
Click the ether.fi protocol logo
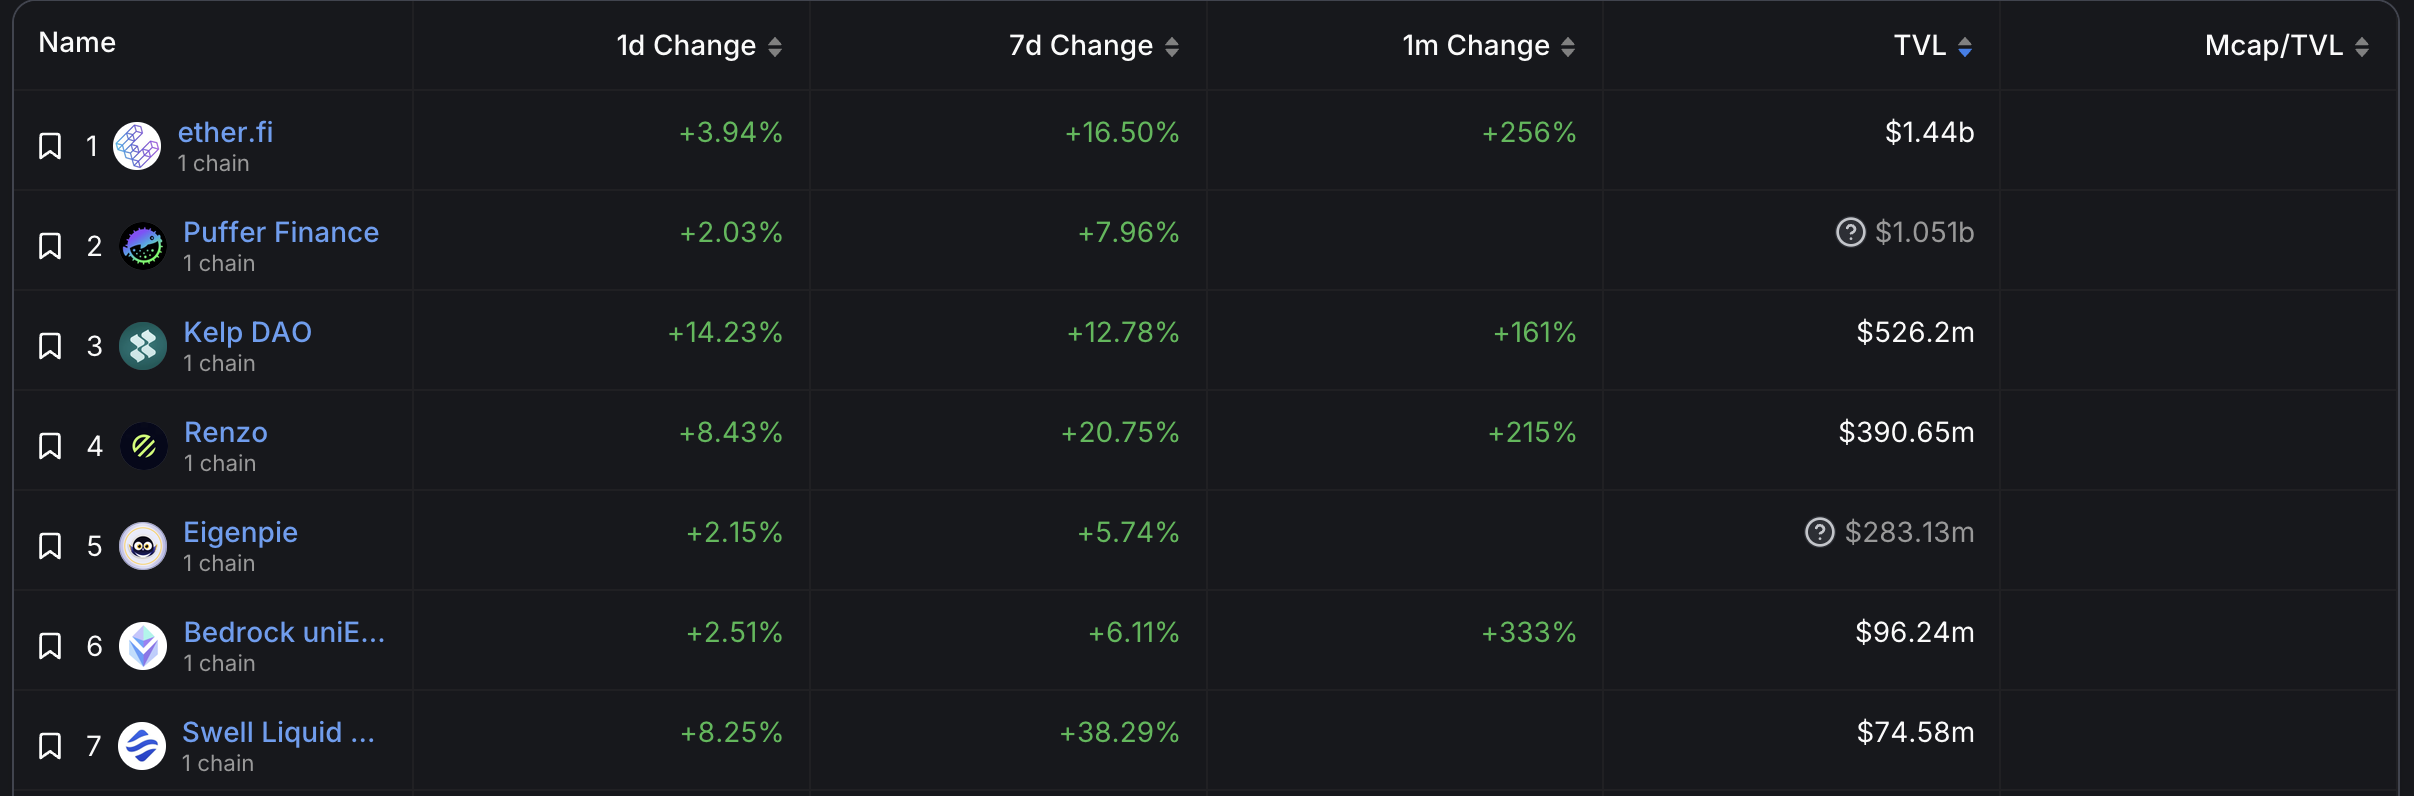[x=137, y=146]
